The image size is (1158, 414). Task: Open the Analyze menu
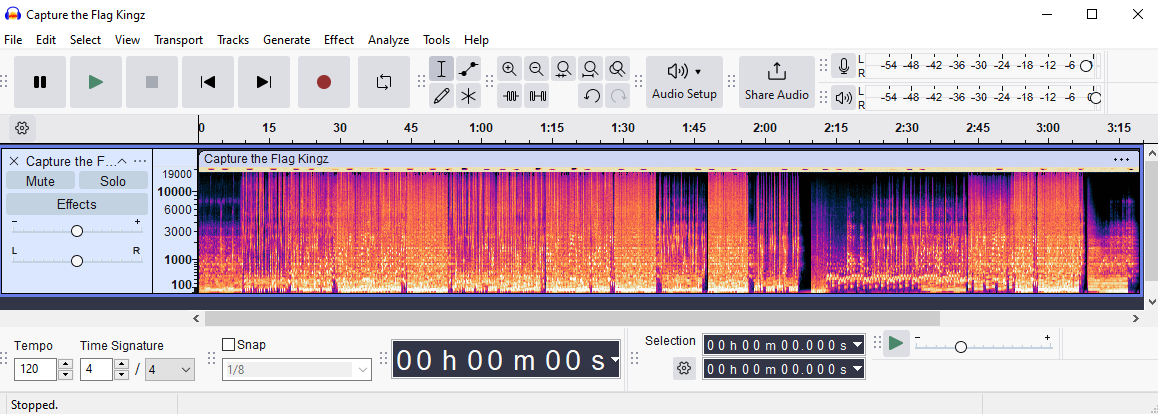388,40
